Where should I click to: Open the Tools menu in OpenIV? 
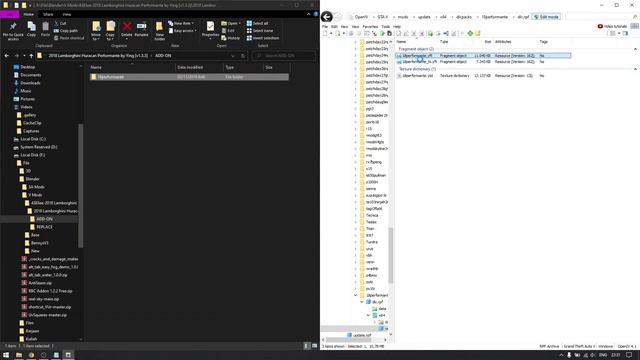point(385,27)
